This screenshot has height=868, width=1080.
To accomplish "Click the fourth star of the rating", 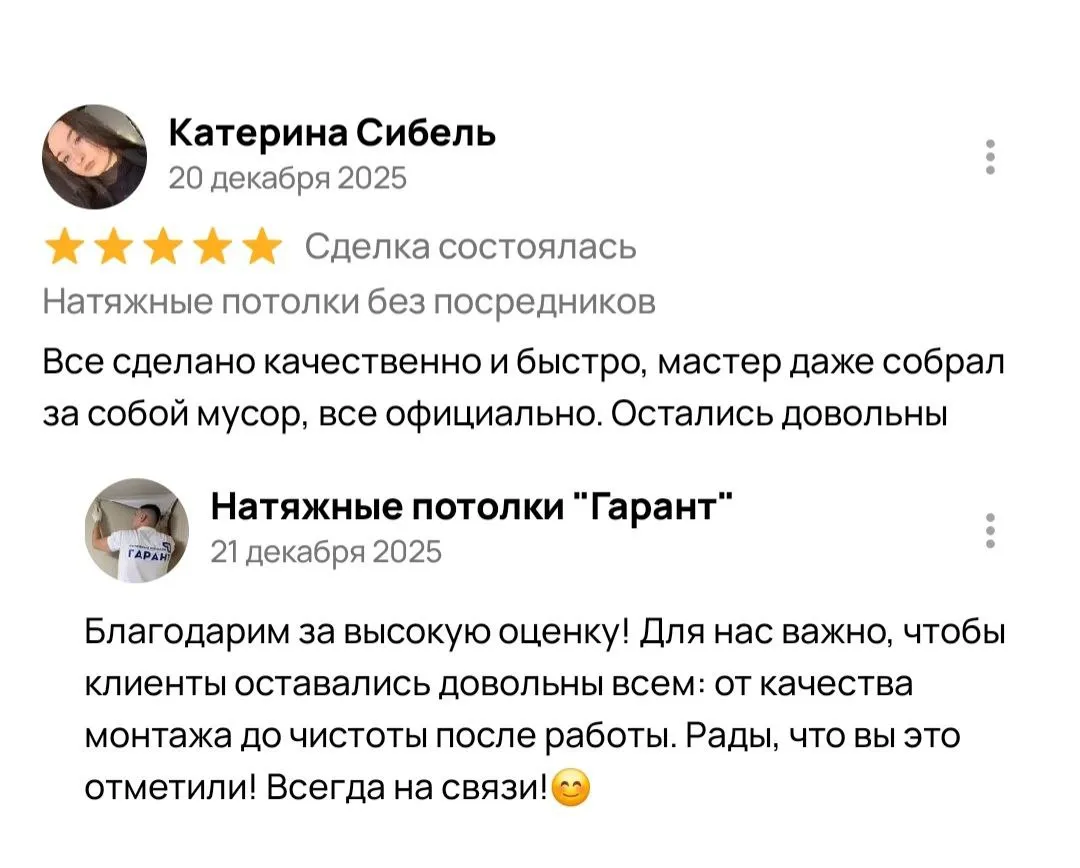I will tap(212, 246).
